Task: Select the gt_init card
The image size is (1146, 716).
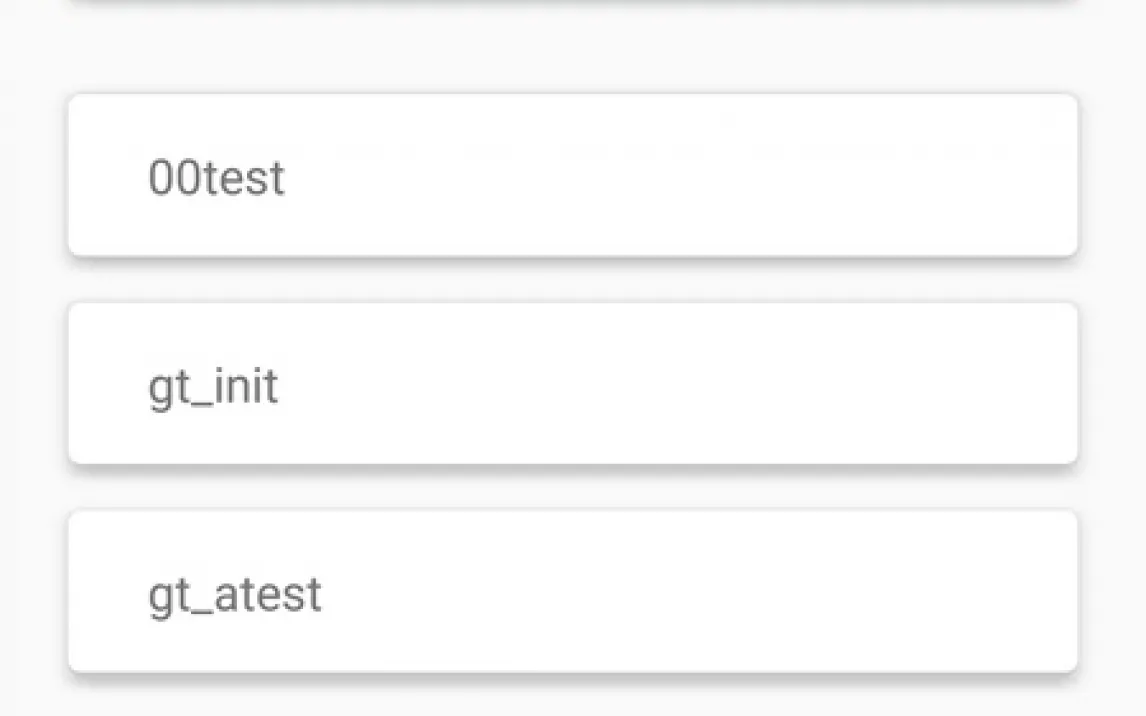Action: click(572, 384)
